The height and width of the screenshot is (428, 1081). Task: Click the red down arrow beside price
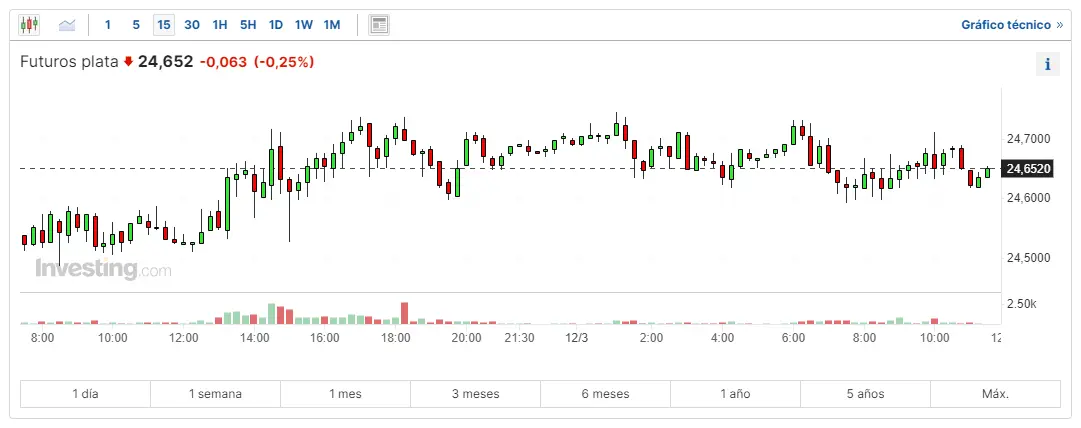[x=128, y=62]
